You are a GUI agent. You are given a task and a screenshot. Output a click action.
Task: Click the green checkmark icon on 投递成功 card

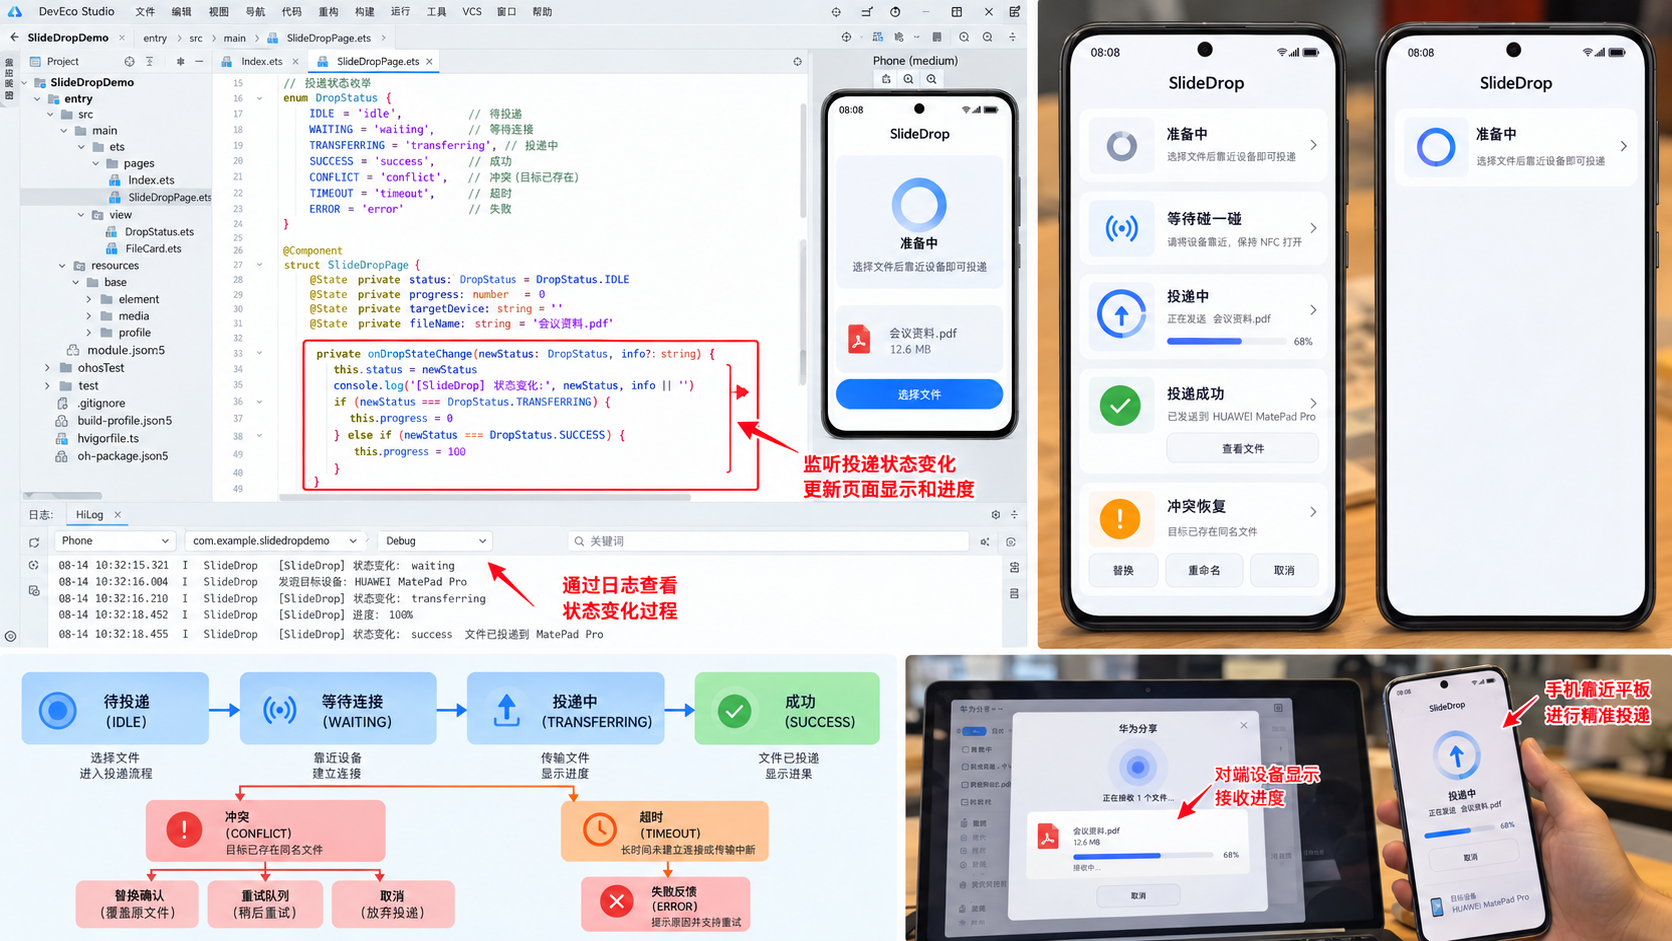(x=1120, y=406)
